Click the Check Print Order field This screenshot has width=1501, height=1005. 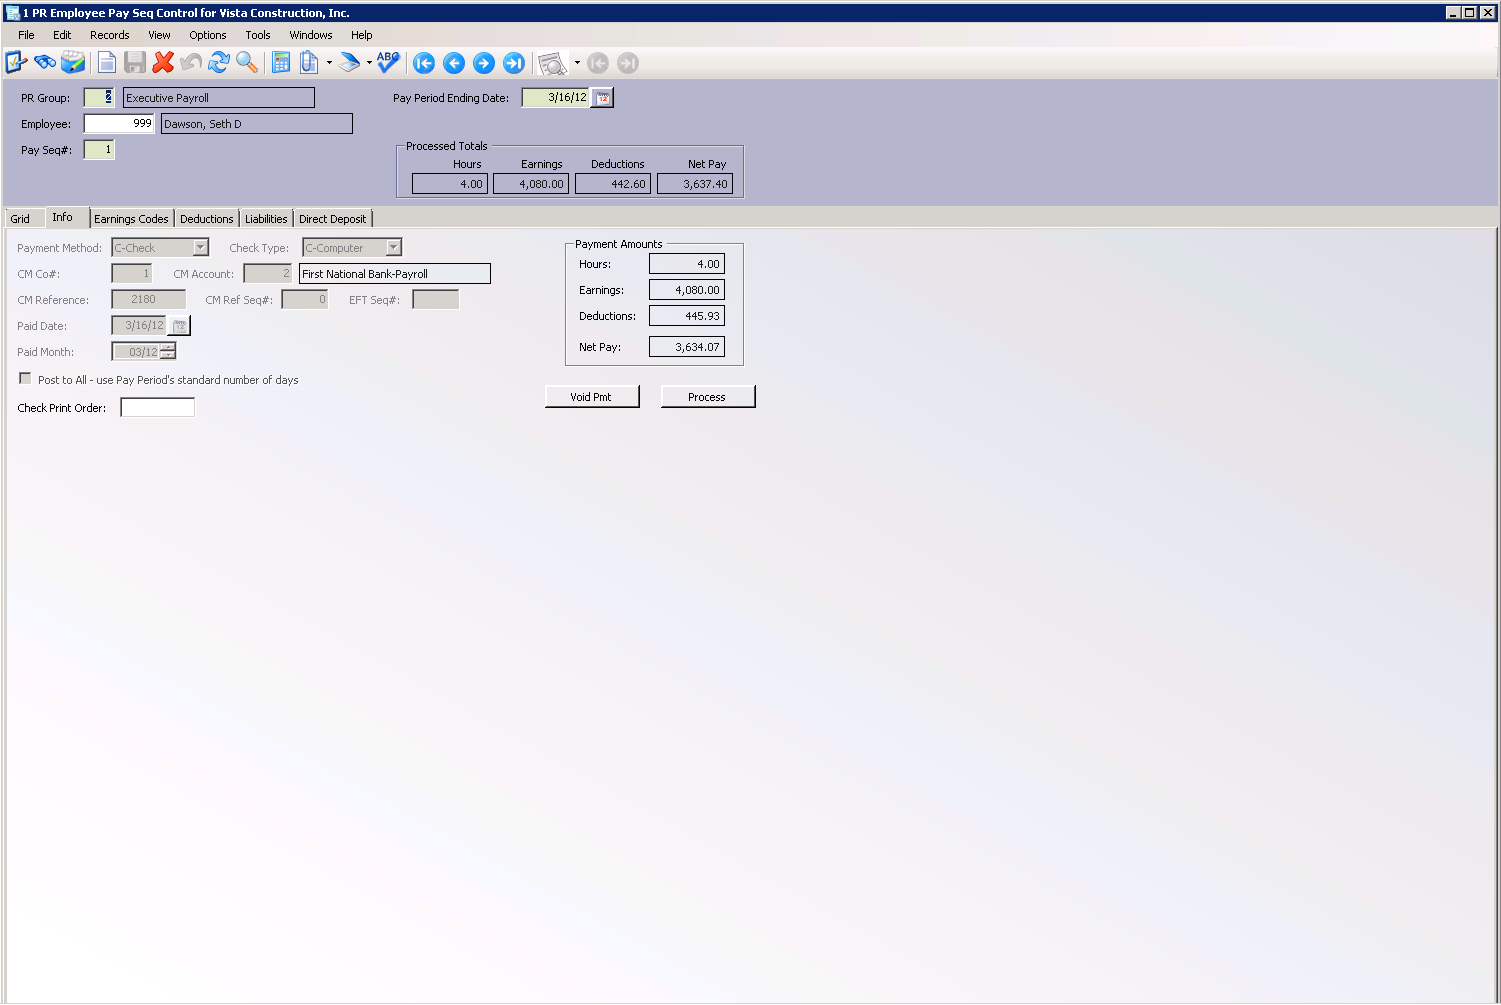(x=157, y=407)
